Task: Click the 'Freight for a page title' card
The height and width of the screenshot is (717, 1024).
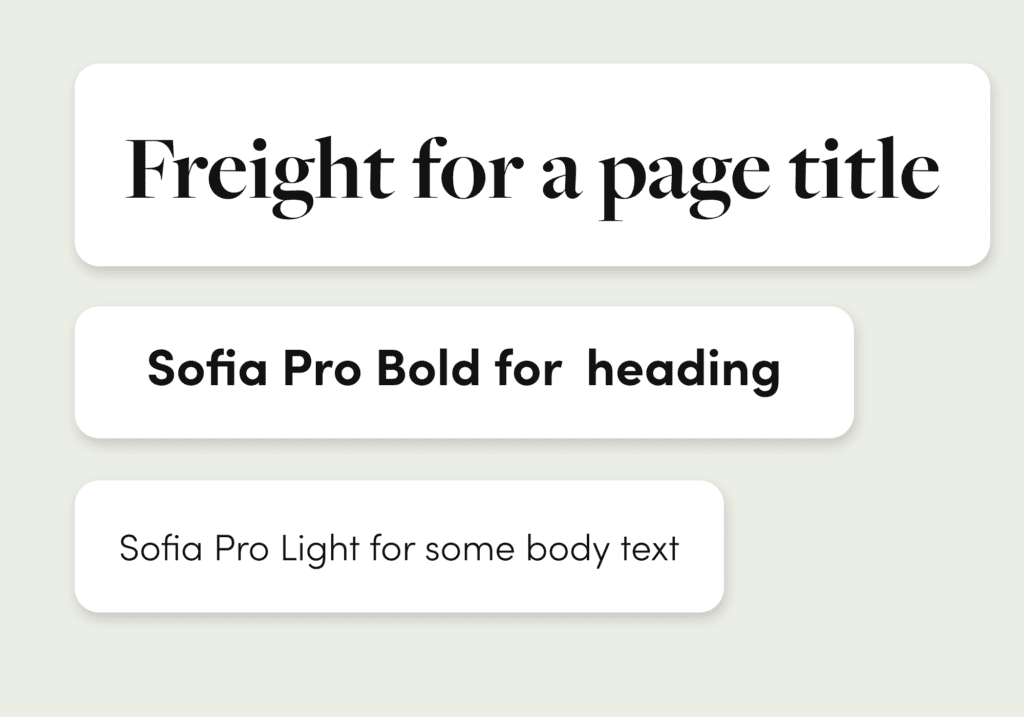Action: pos(532,165)
